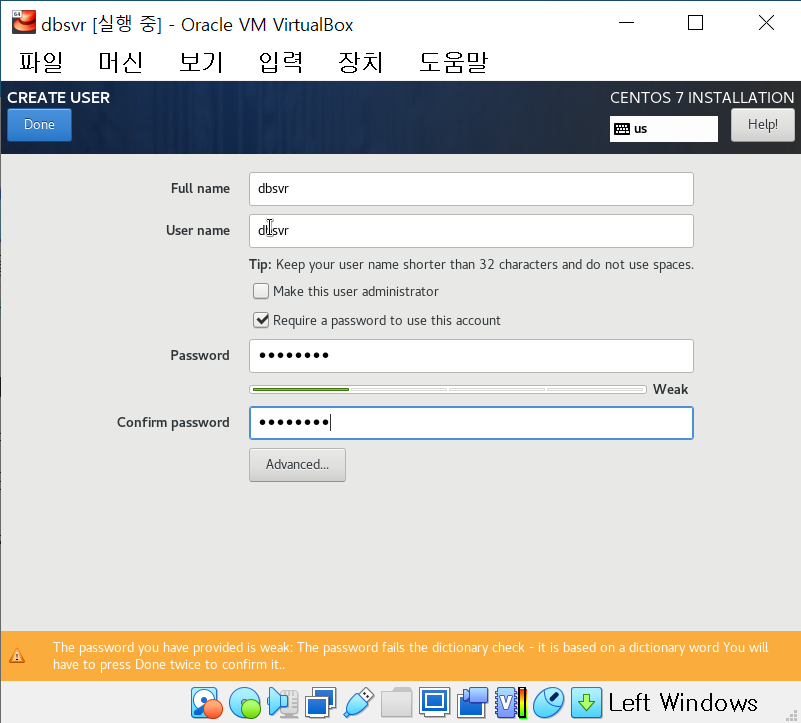801x723 pixels.
Task: Open the audio status indicator icon
Action: coord(283,703)
